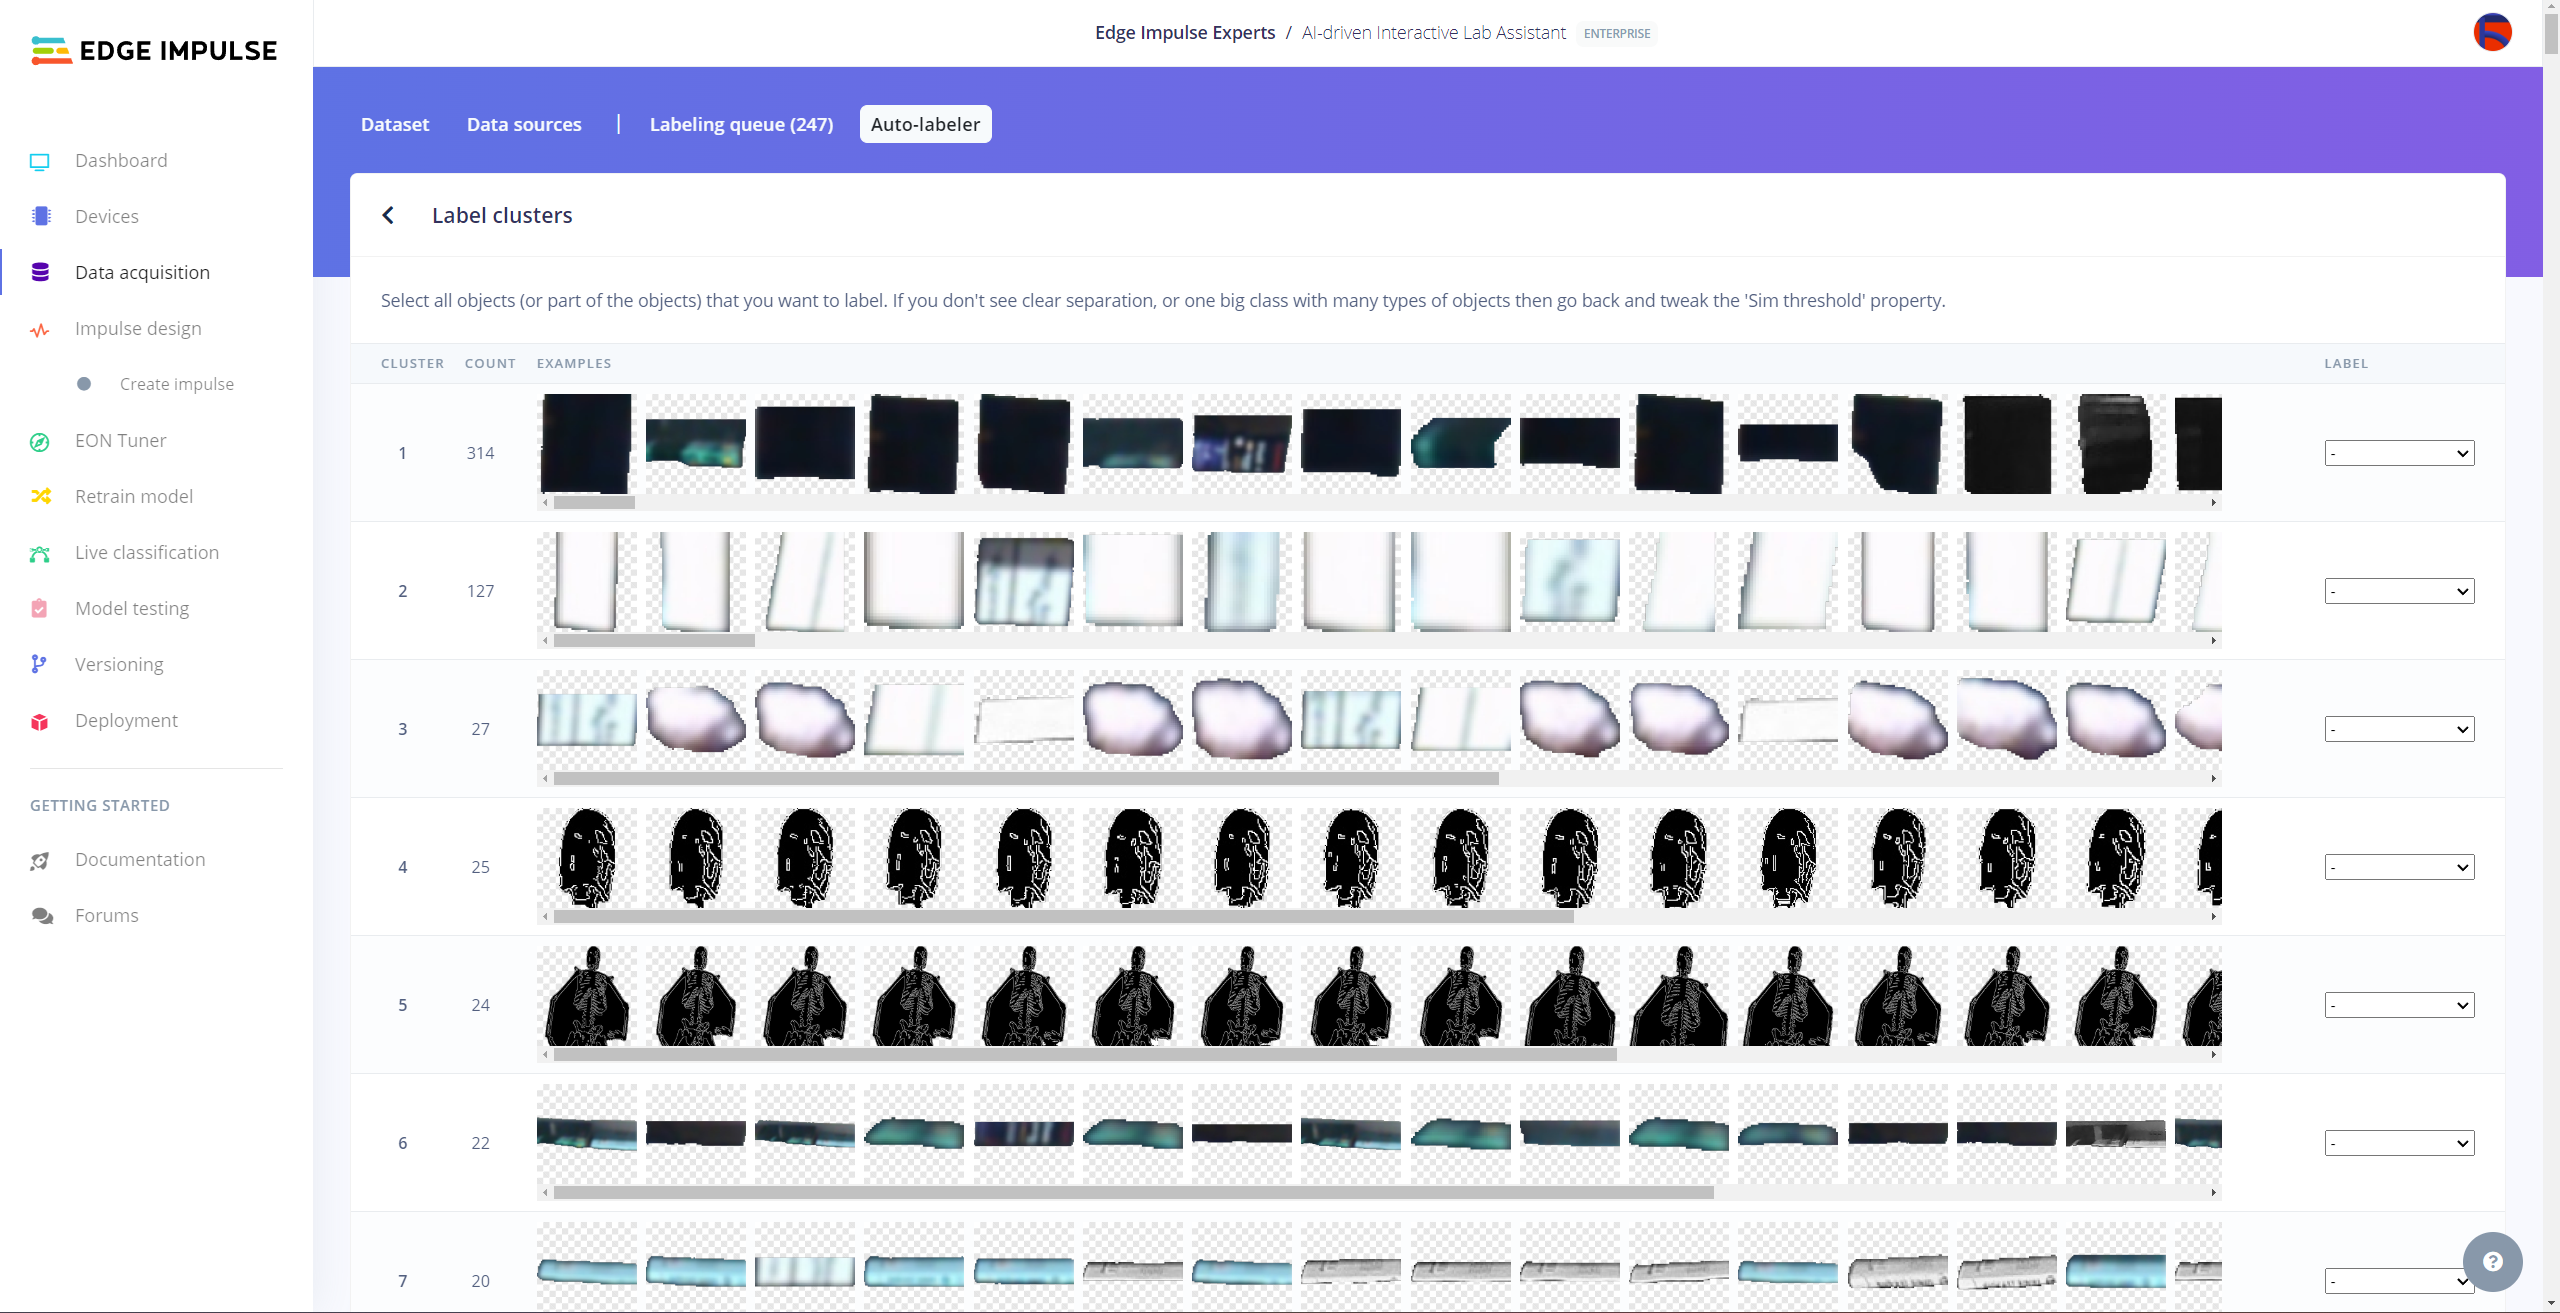Screen dimensions: 2560x1313
Task: Open the Edge Impulse Experts breadcrumb link
Action: [x=1184, y=33]
